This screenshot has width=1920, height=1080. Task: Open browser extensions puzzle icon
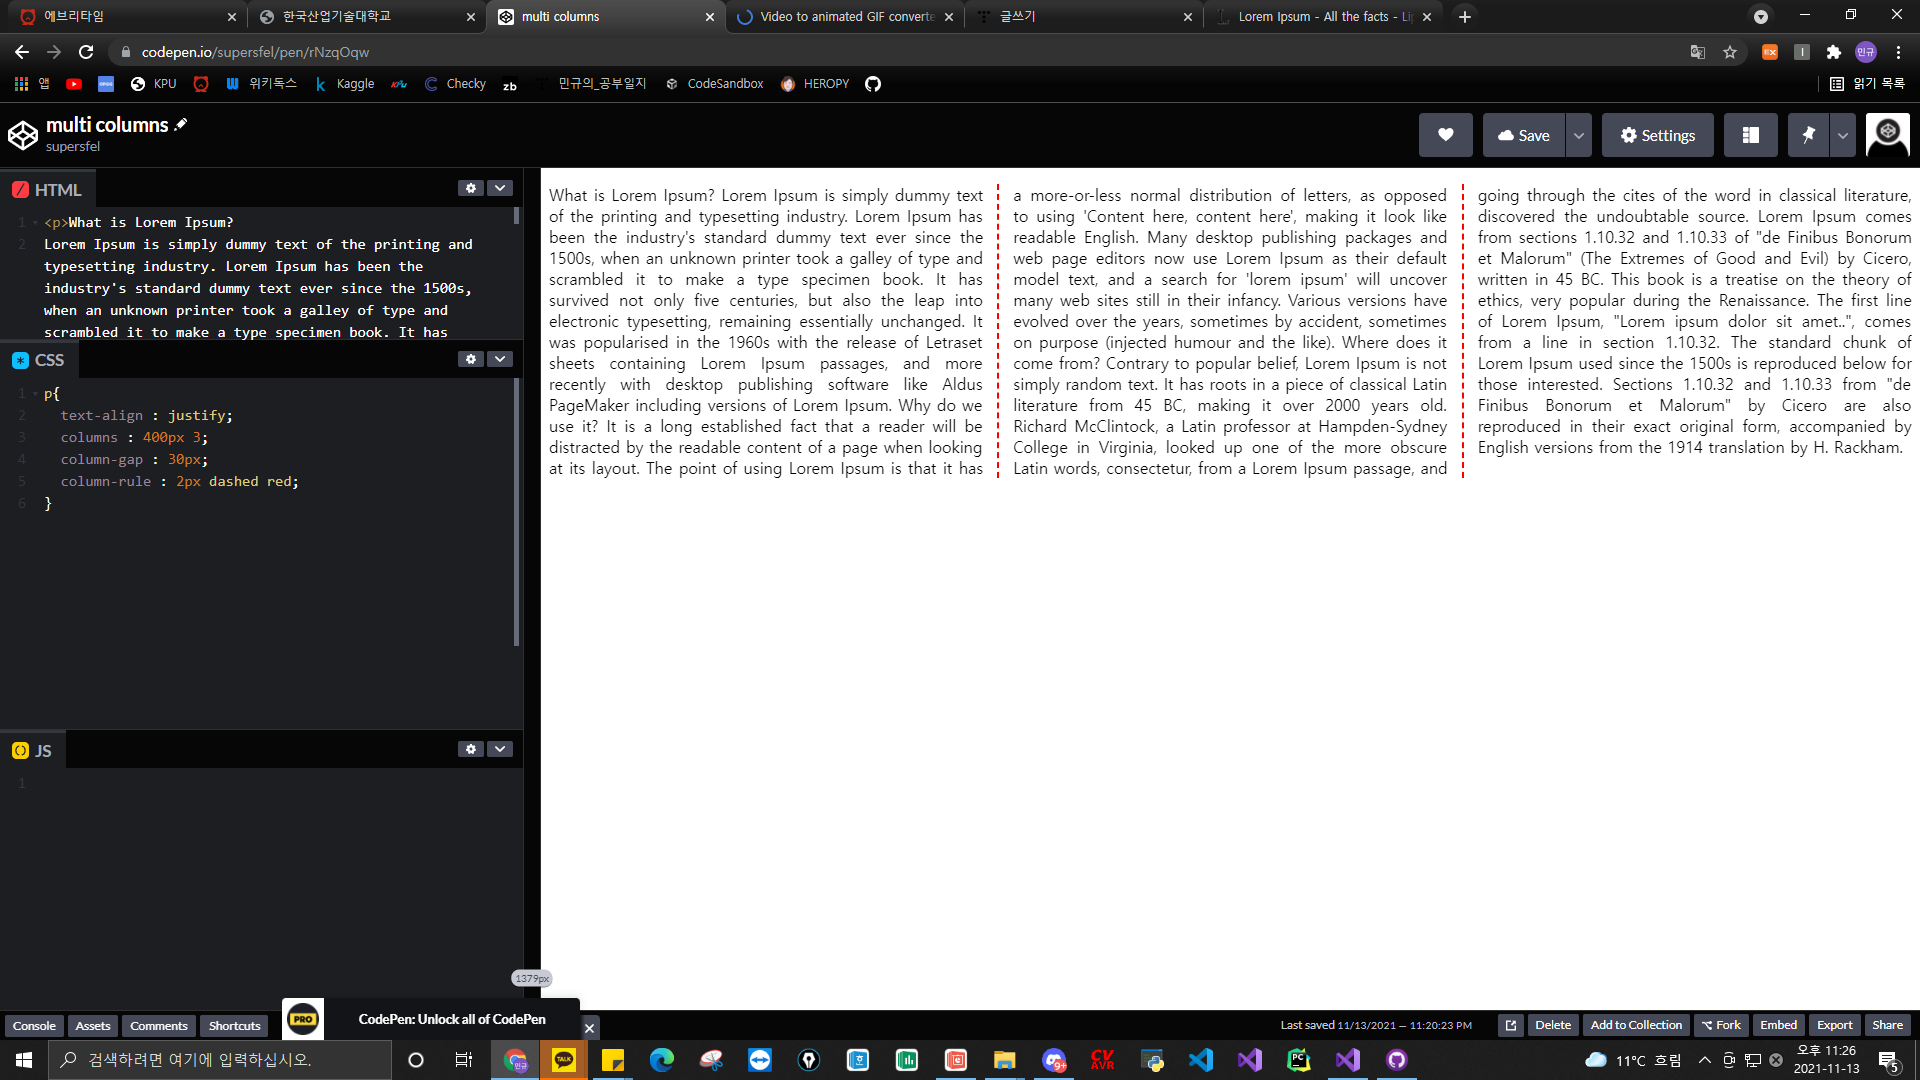tap(1833, 52)
